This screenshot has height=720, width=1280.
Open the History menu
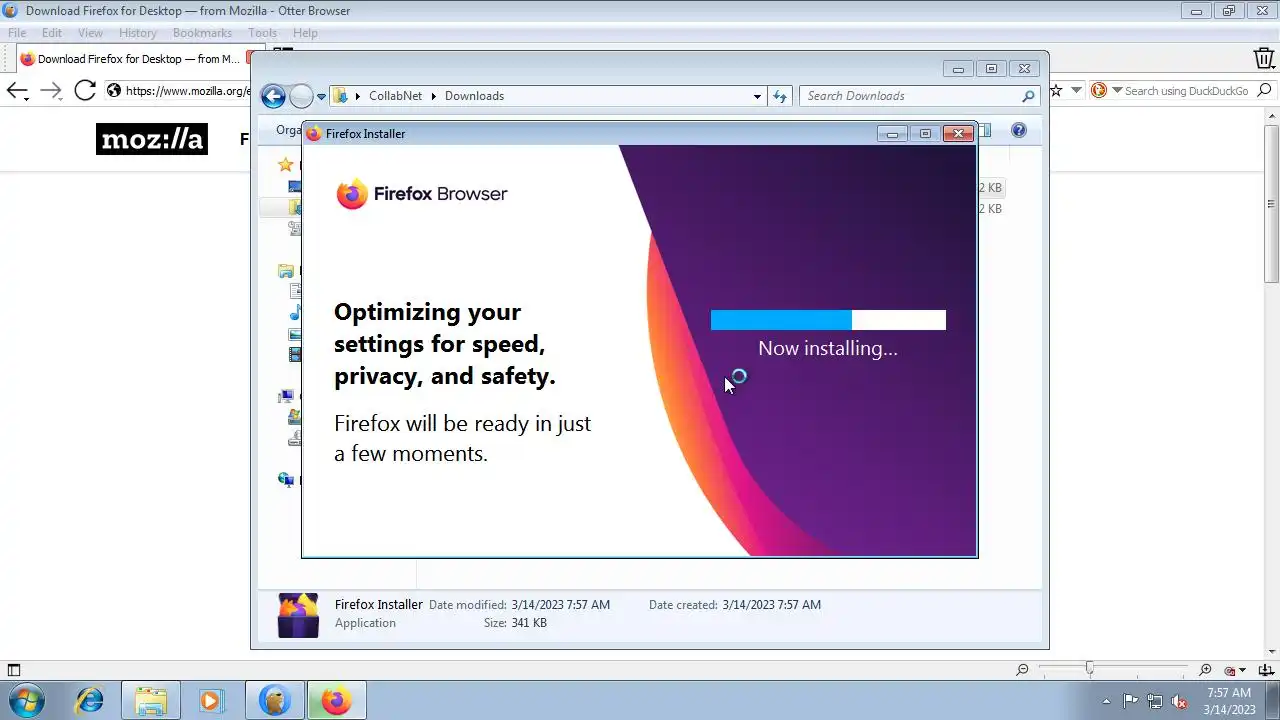coord(138,33)
